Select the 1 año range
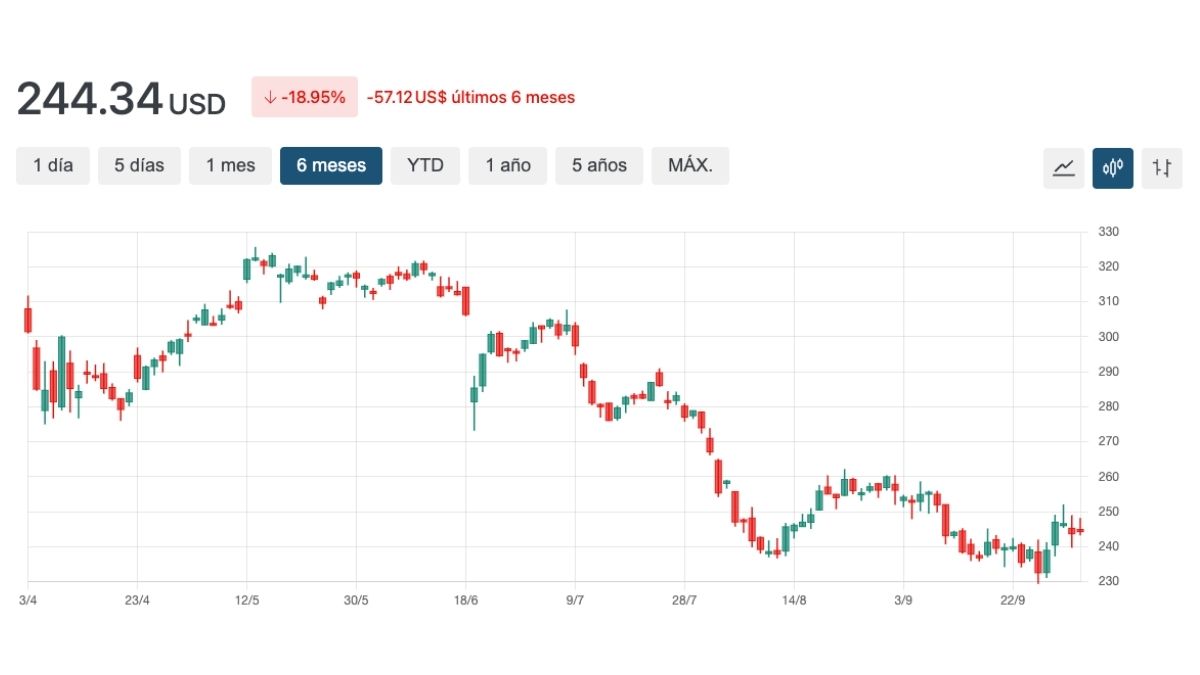 (x=508, y=166)
